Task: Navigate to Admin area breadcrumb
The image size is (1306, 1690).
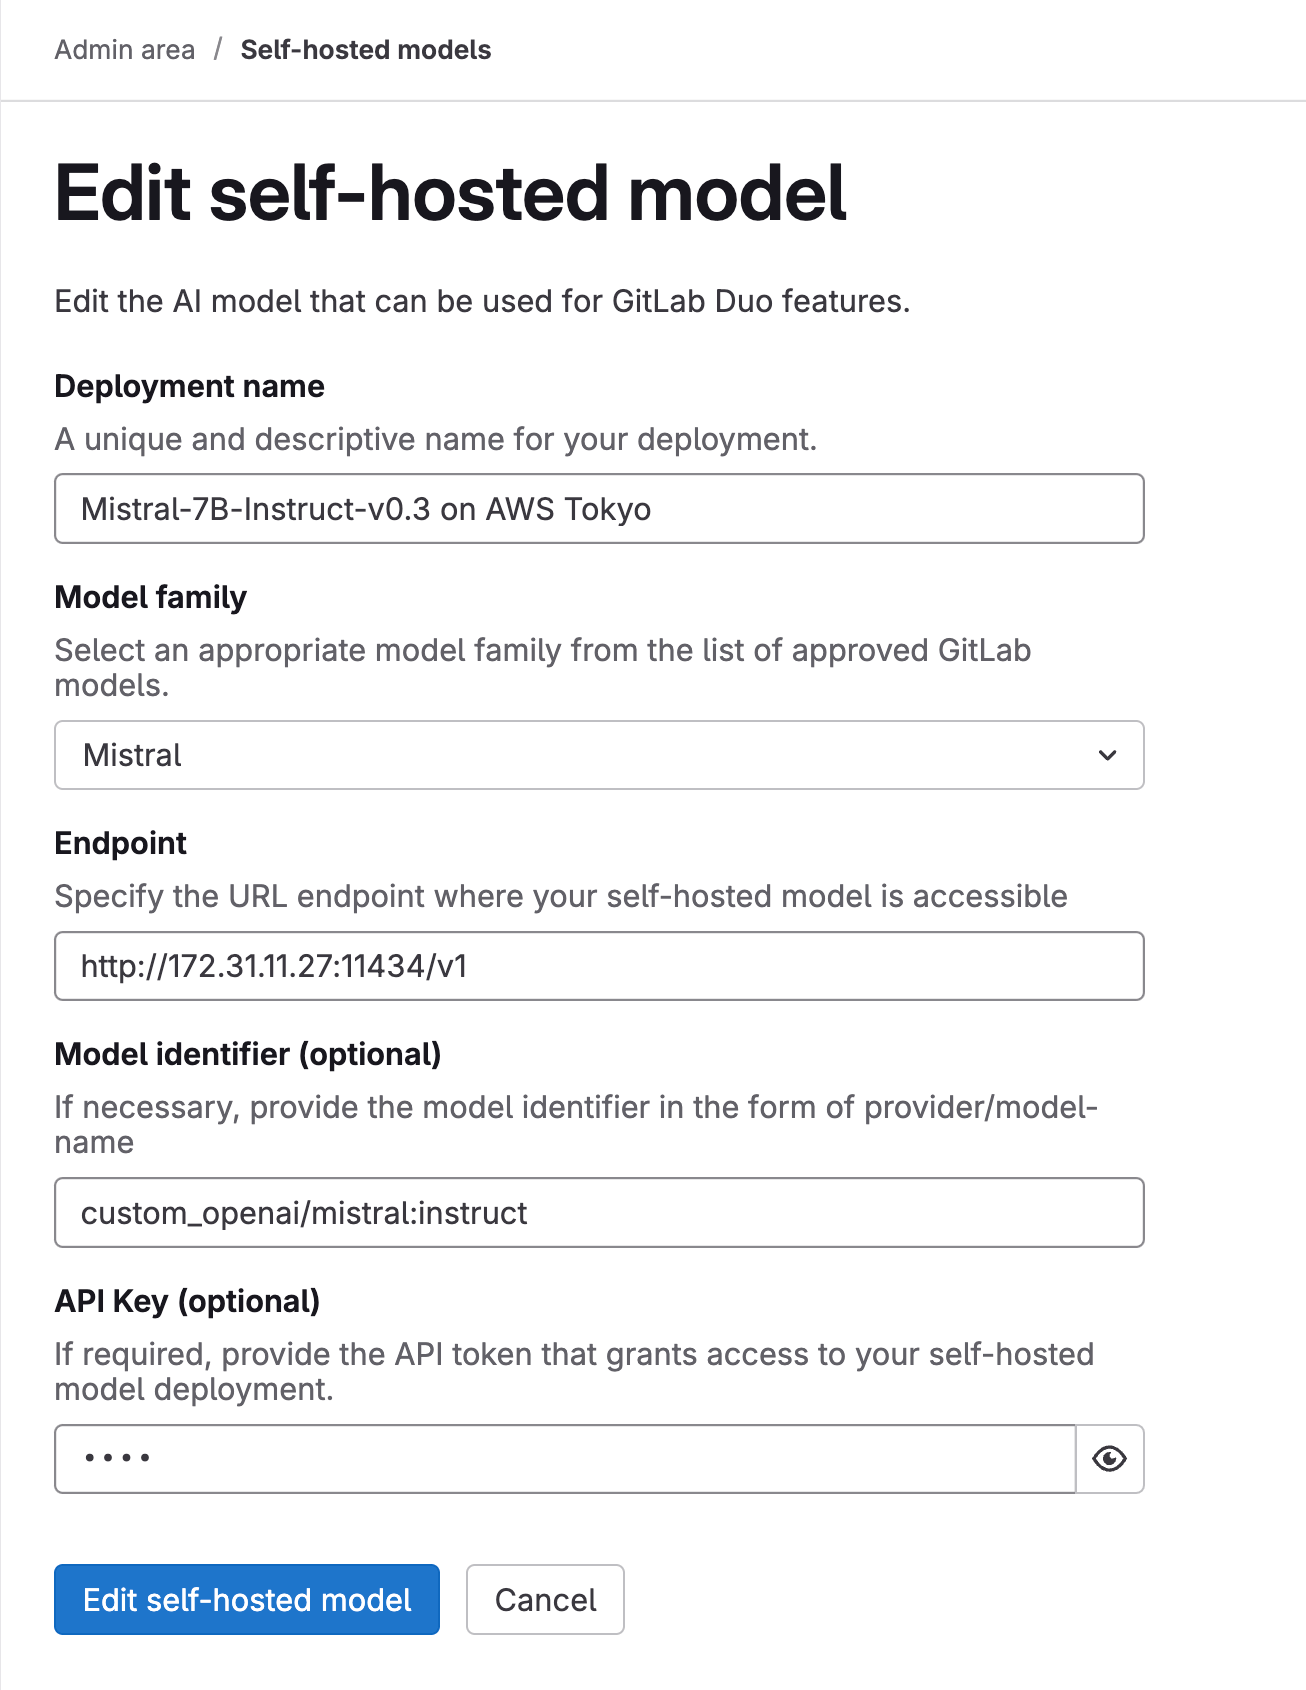Action: click(x=125, y=49)
